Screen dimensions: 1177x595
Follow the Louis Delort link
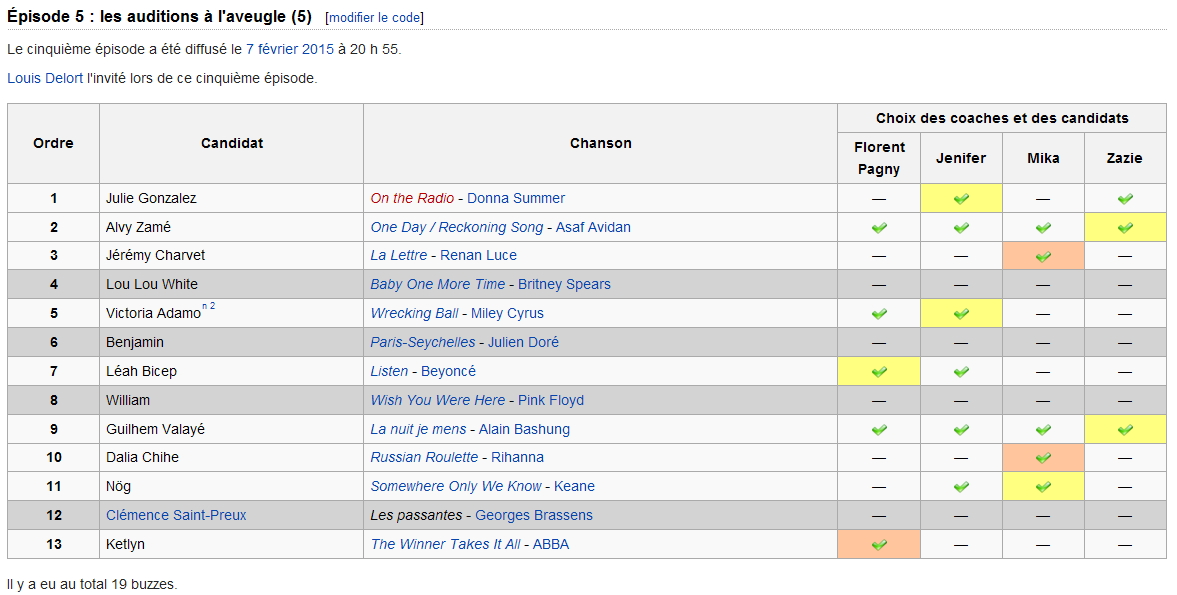[x=45, y=78]
